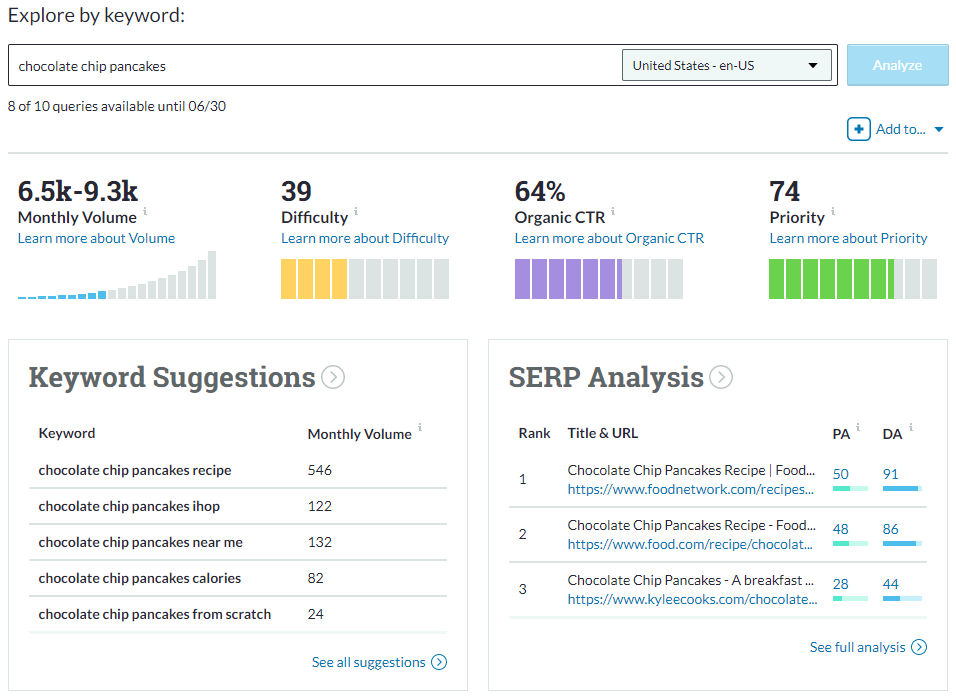Follow Learn more about Difficulty link
Viewport: 956px width, 698px height.
[365, 238]
